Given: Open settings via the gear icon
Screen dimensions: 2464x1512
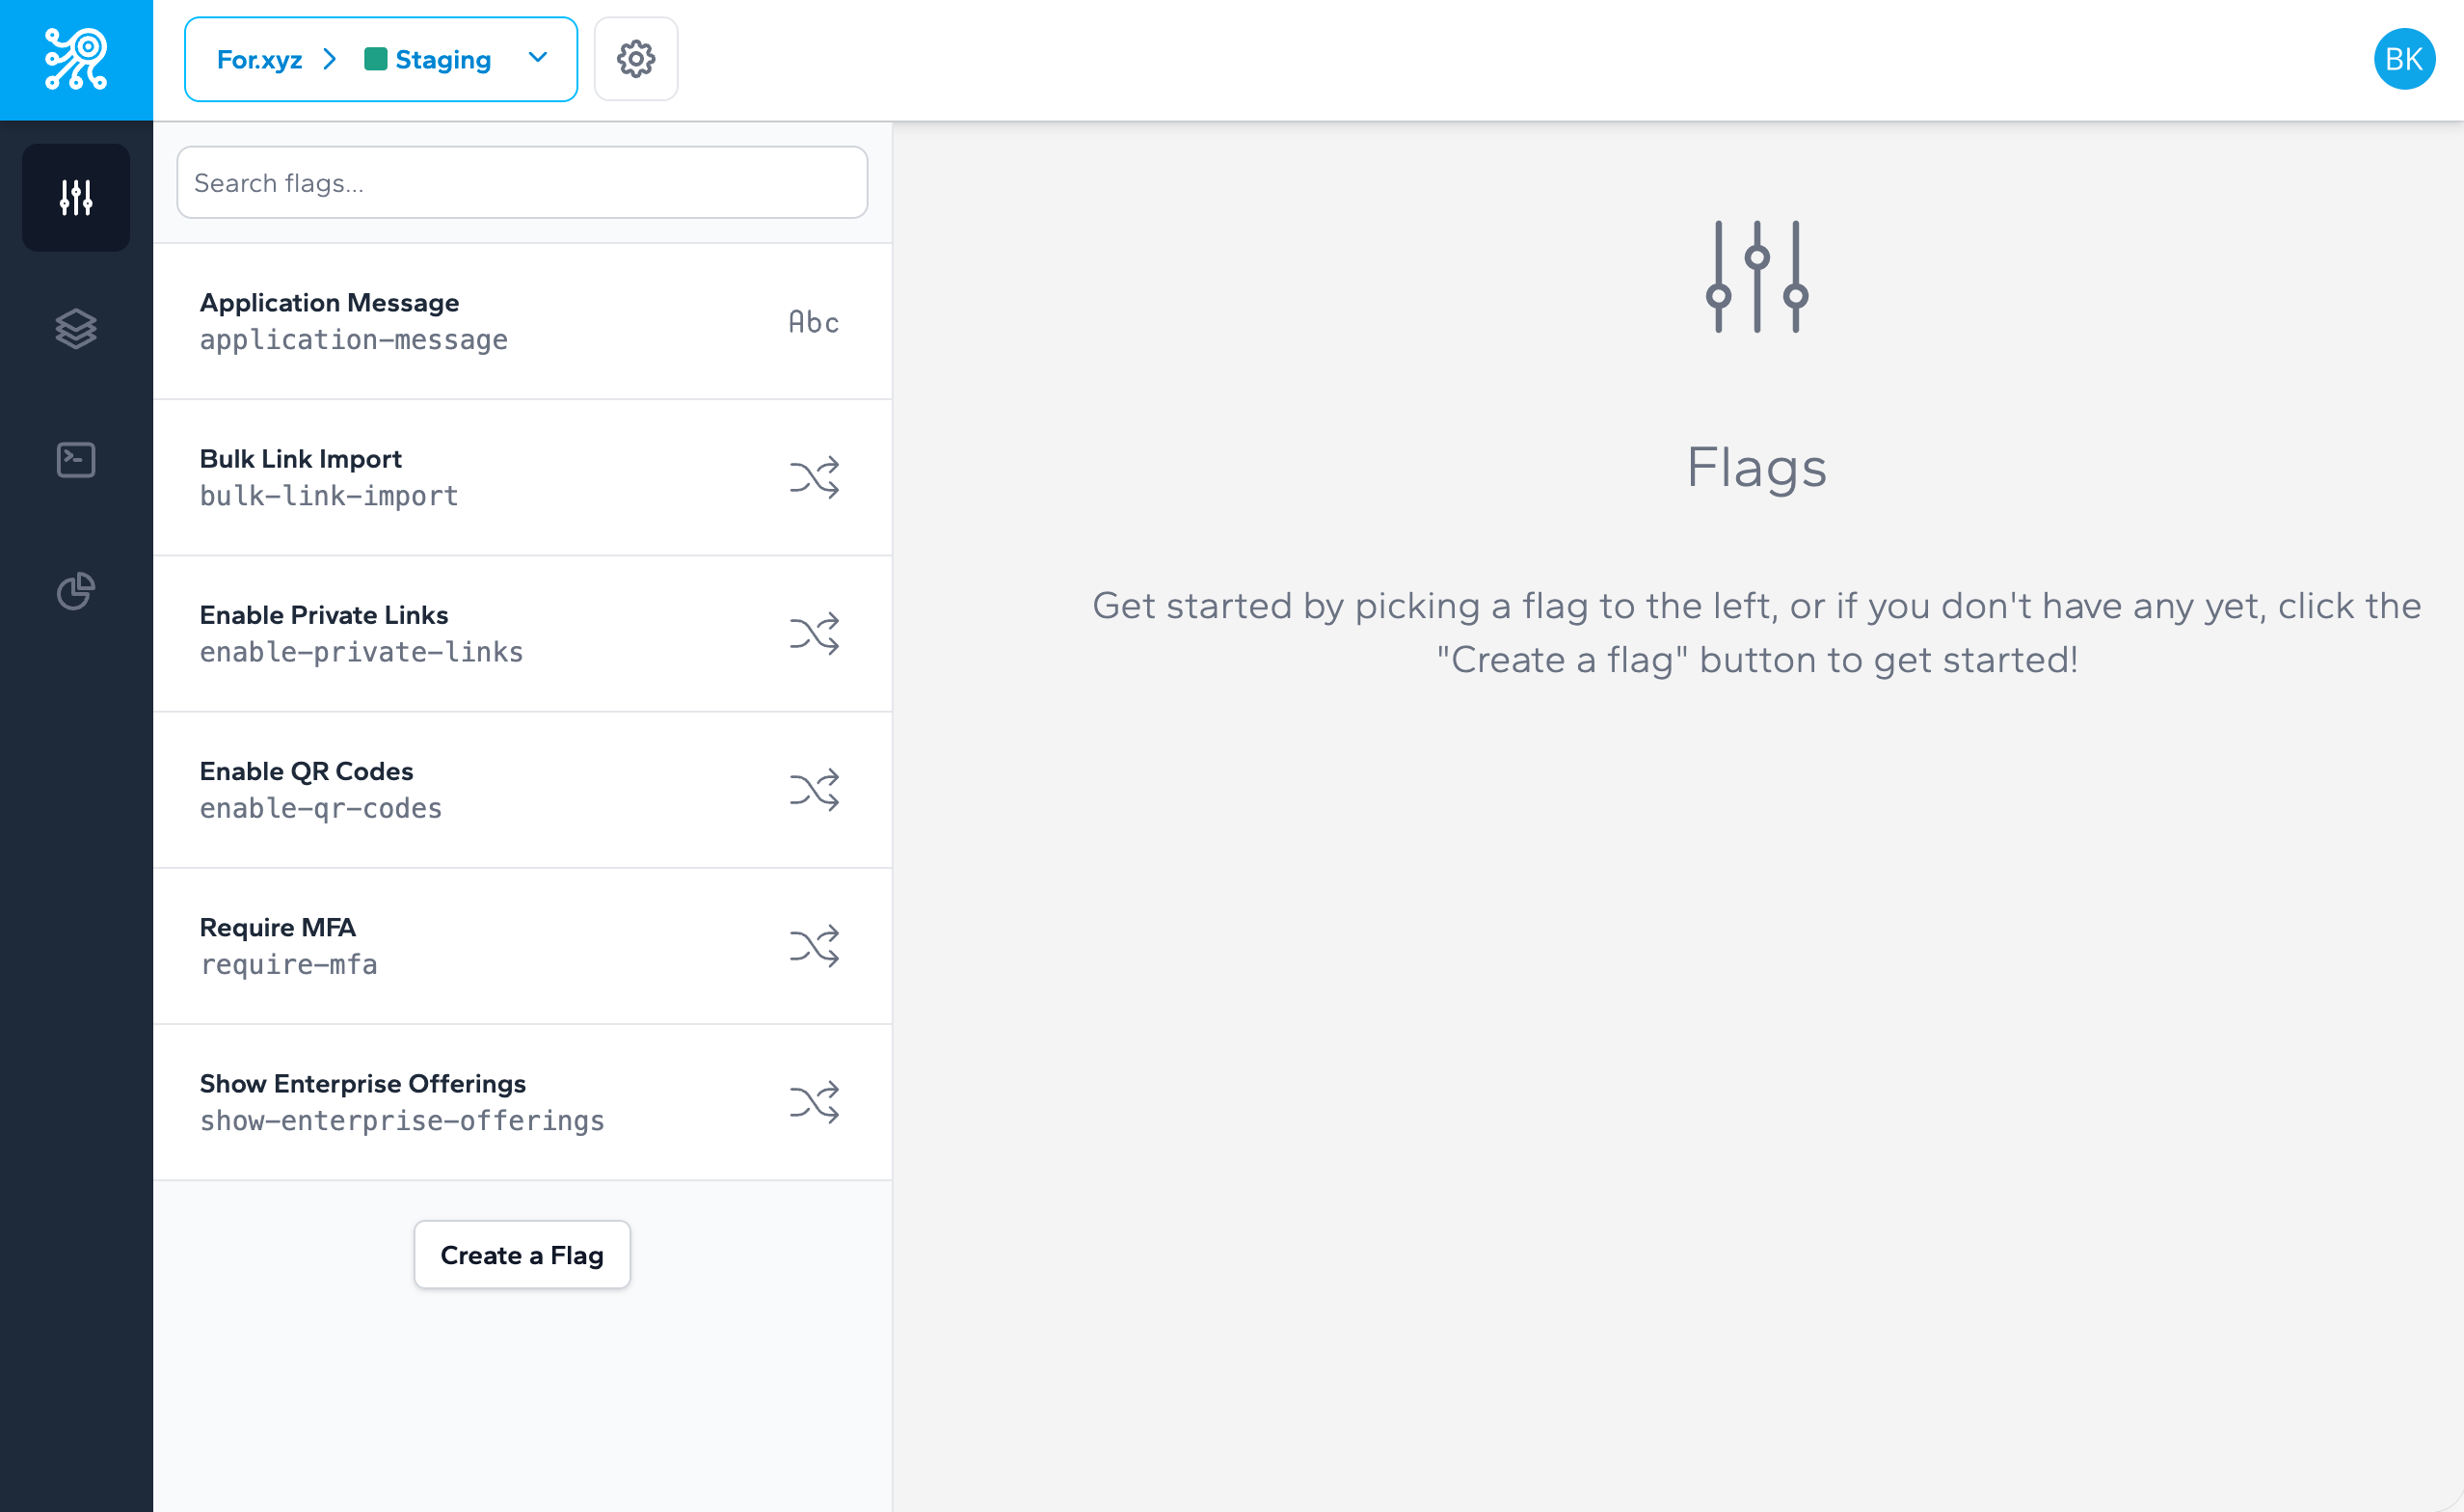Looking at the screenshot, I should click(x=636, y=59).
